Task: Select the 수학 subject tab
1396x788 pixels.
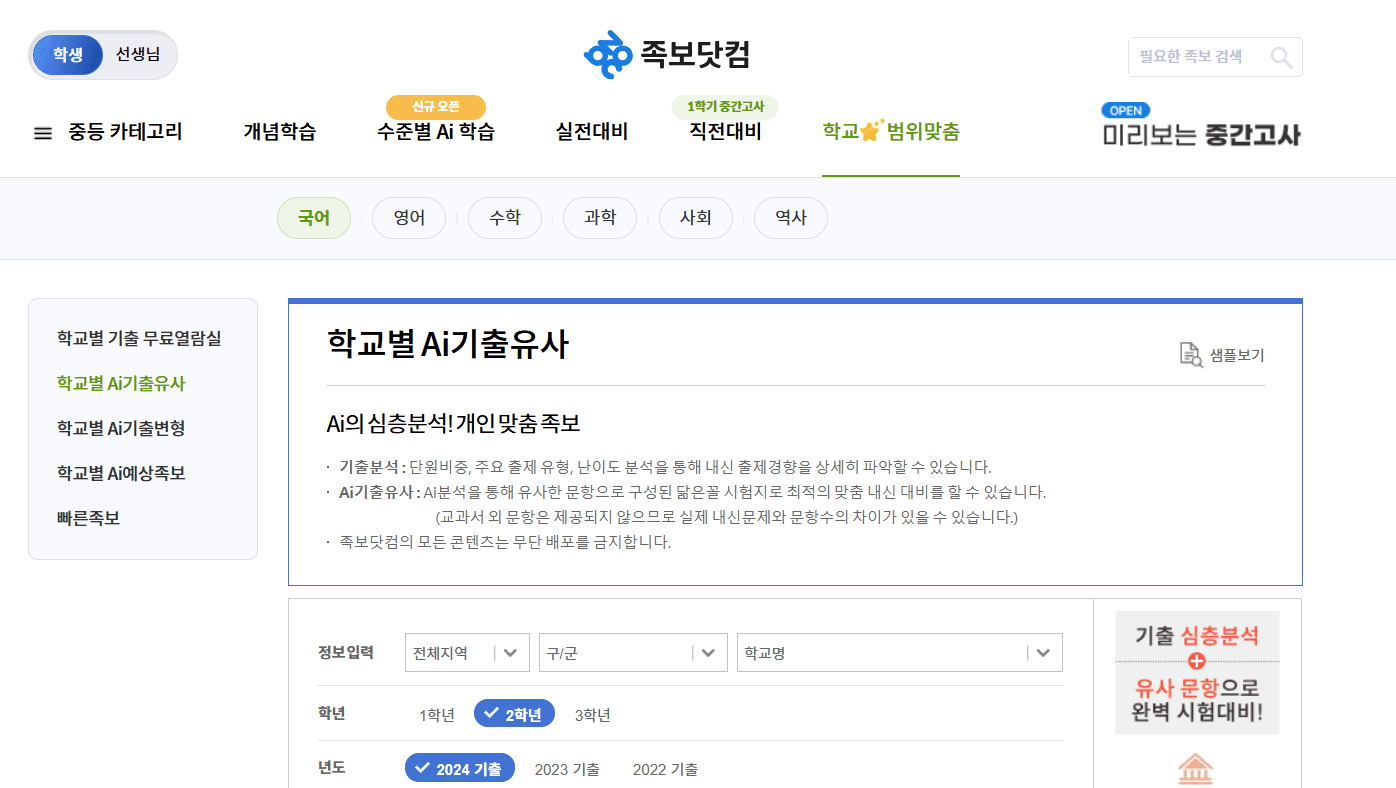Action: click(505, 218)
